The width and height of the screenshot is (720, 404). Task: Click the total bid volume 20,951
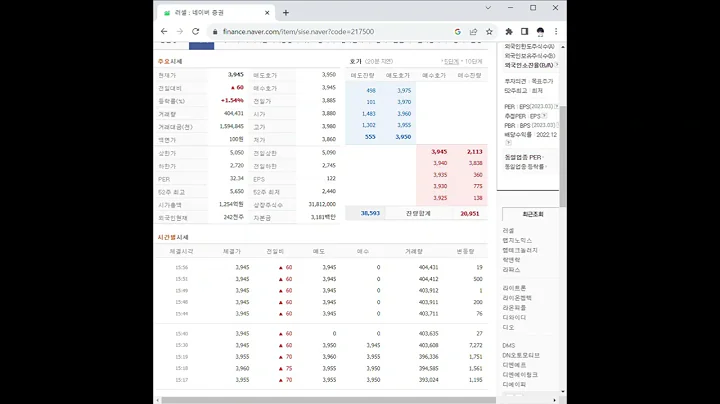(x=469, y=213)
